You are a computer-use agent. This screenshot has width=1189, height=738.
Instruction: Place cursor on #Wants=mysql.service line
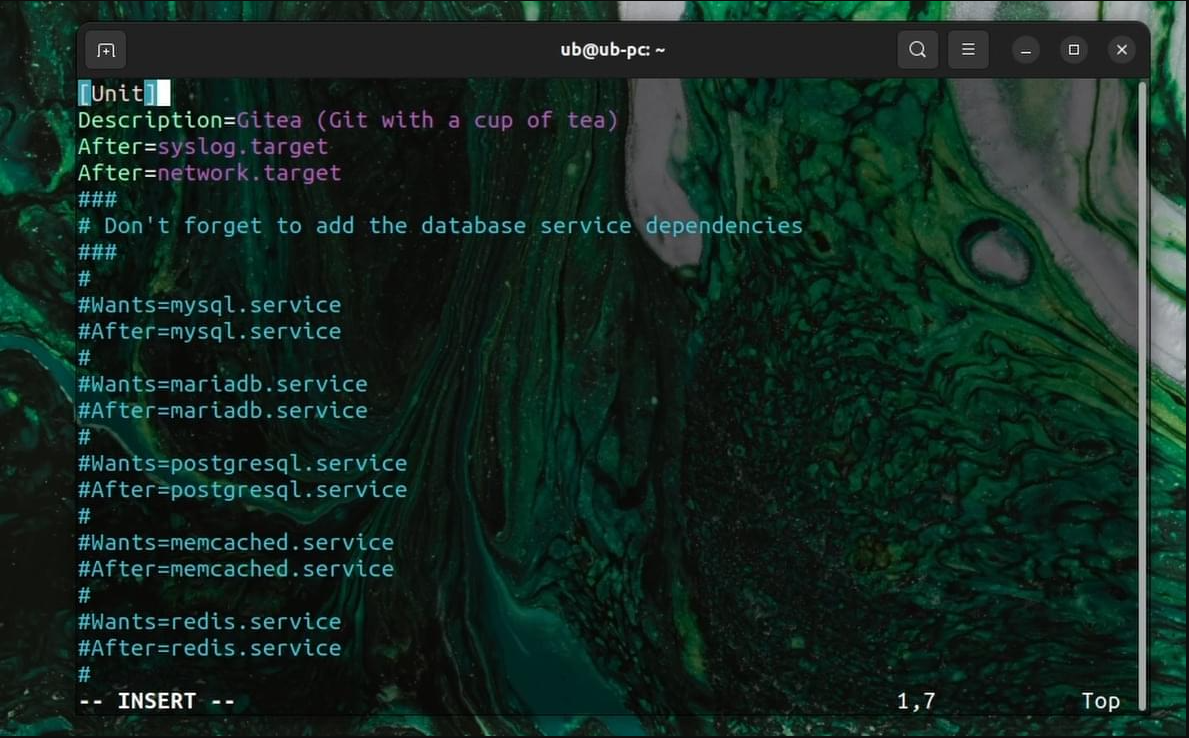tap(210, 305)
